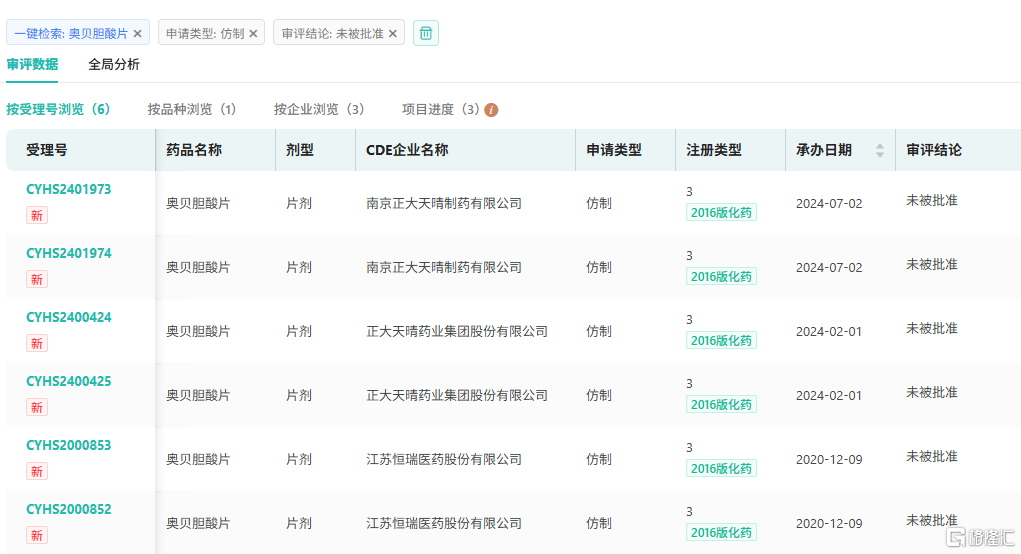Click the 2016版化药 tag in CYHS2000853 row

721,469
